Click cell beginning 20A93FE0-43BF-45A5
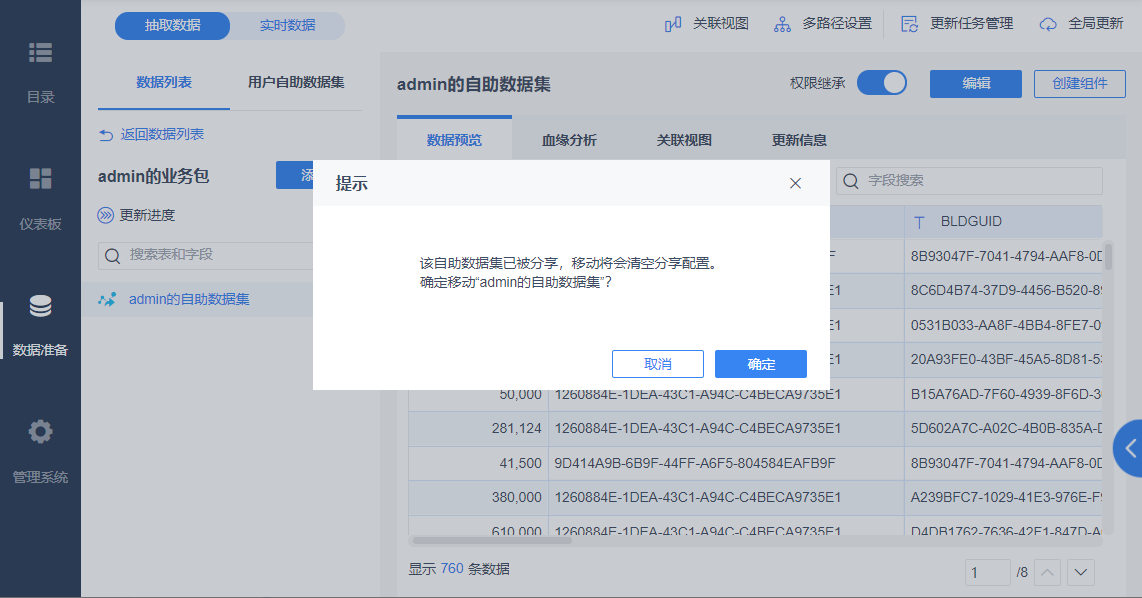1142x598 pixels. [1006, 360]
